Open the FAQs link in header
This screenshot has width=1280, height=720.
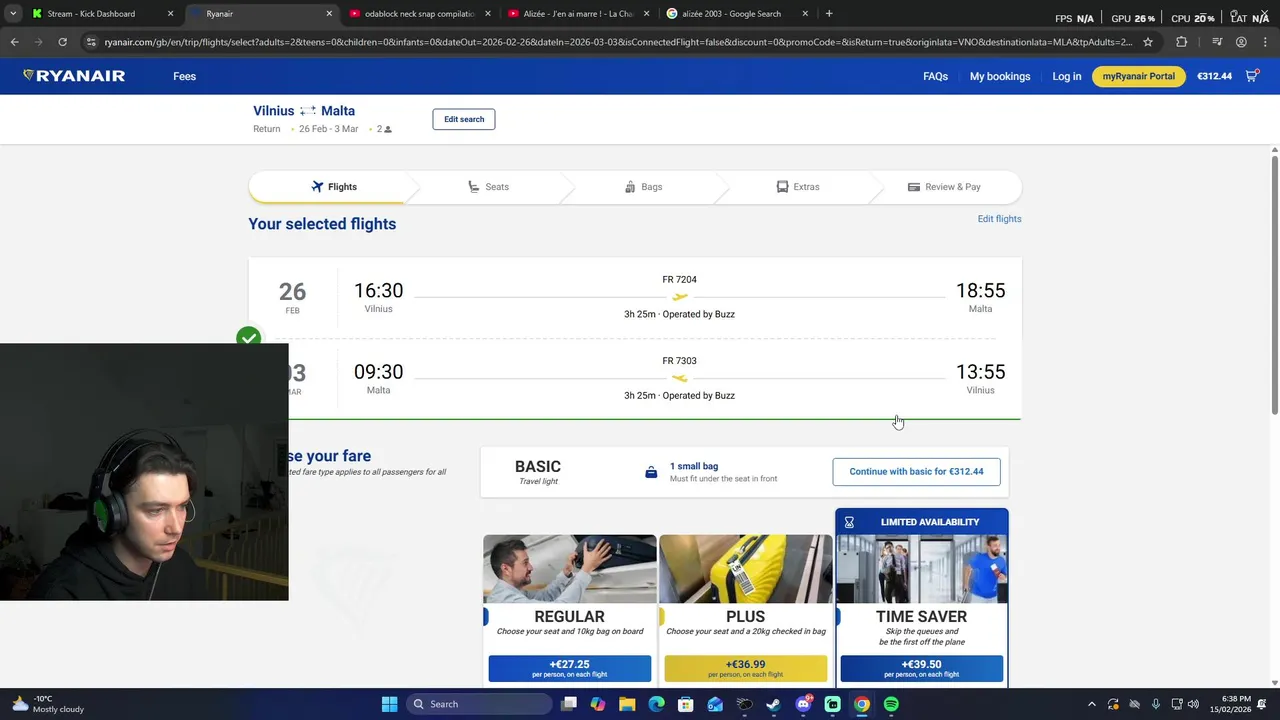935,76
